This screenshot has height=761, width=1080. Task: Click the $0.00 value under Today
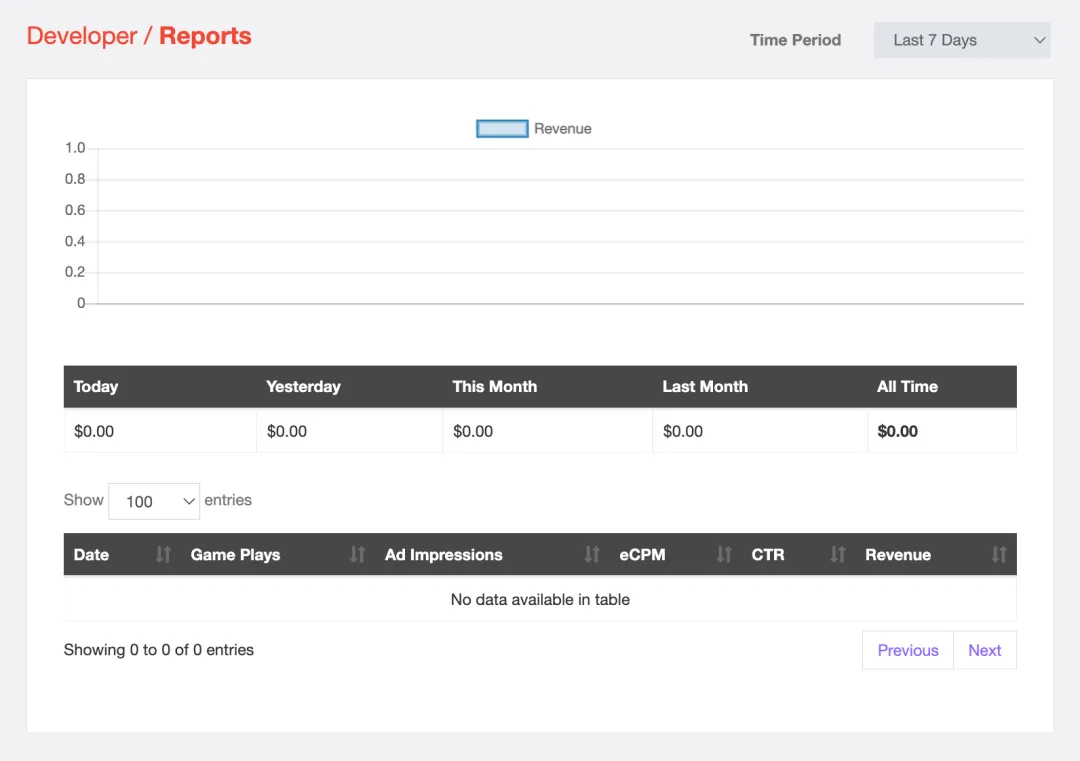point(94,431)
